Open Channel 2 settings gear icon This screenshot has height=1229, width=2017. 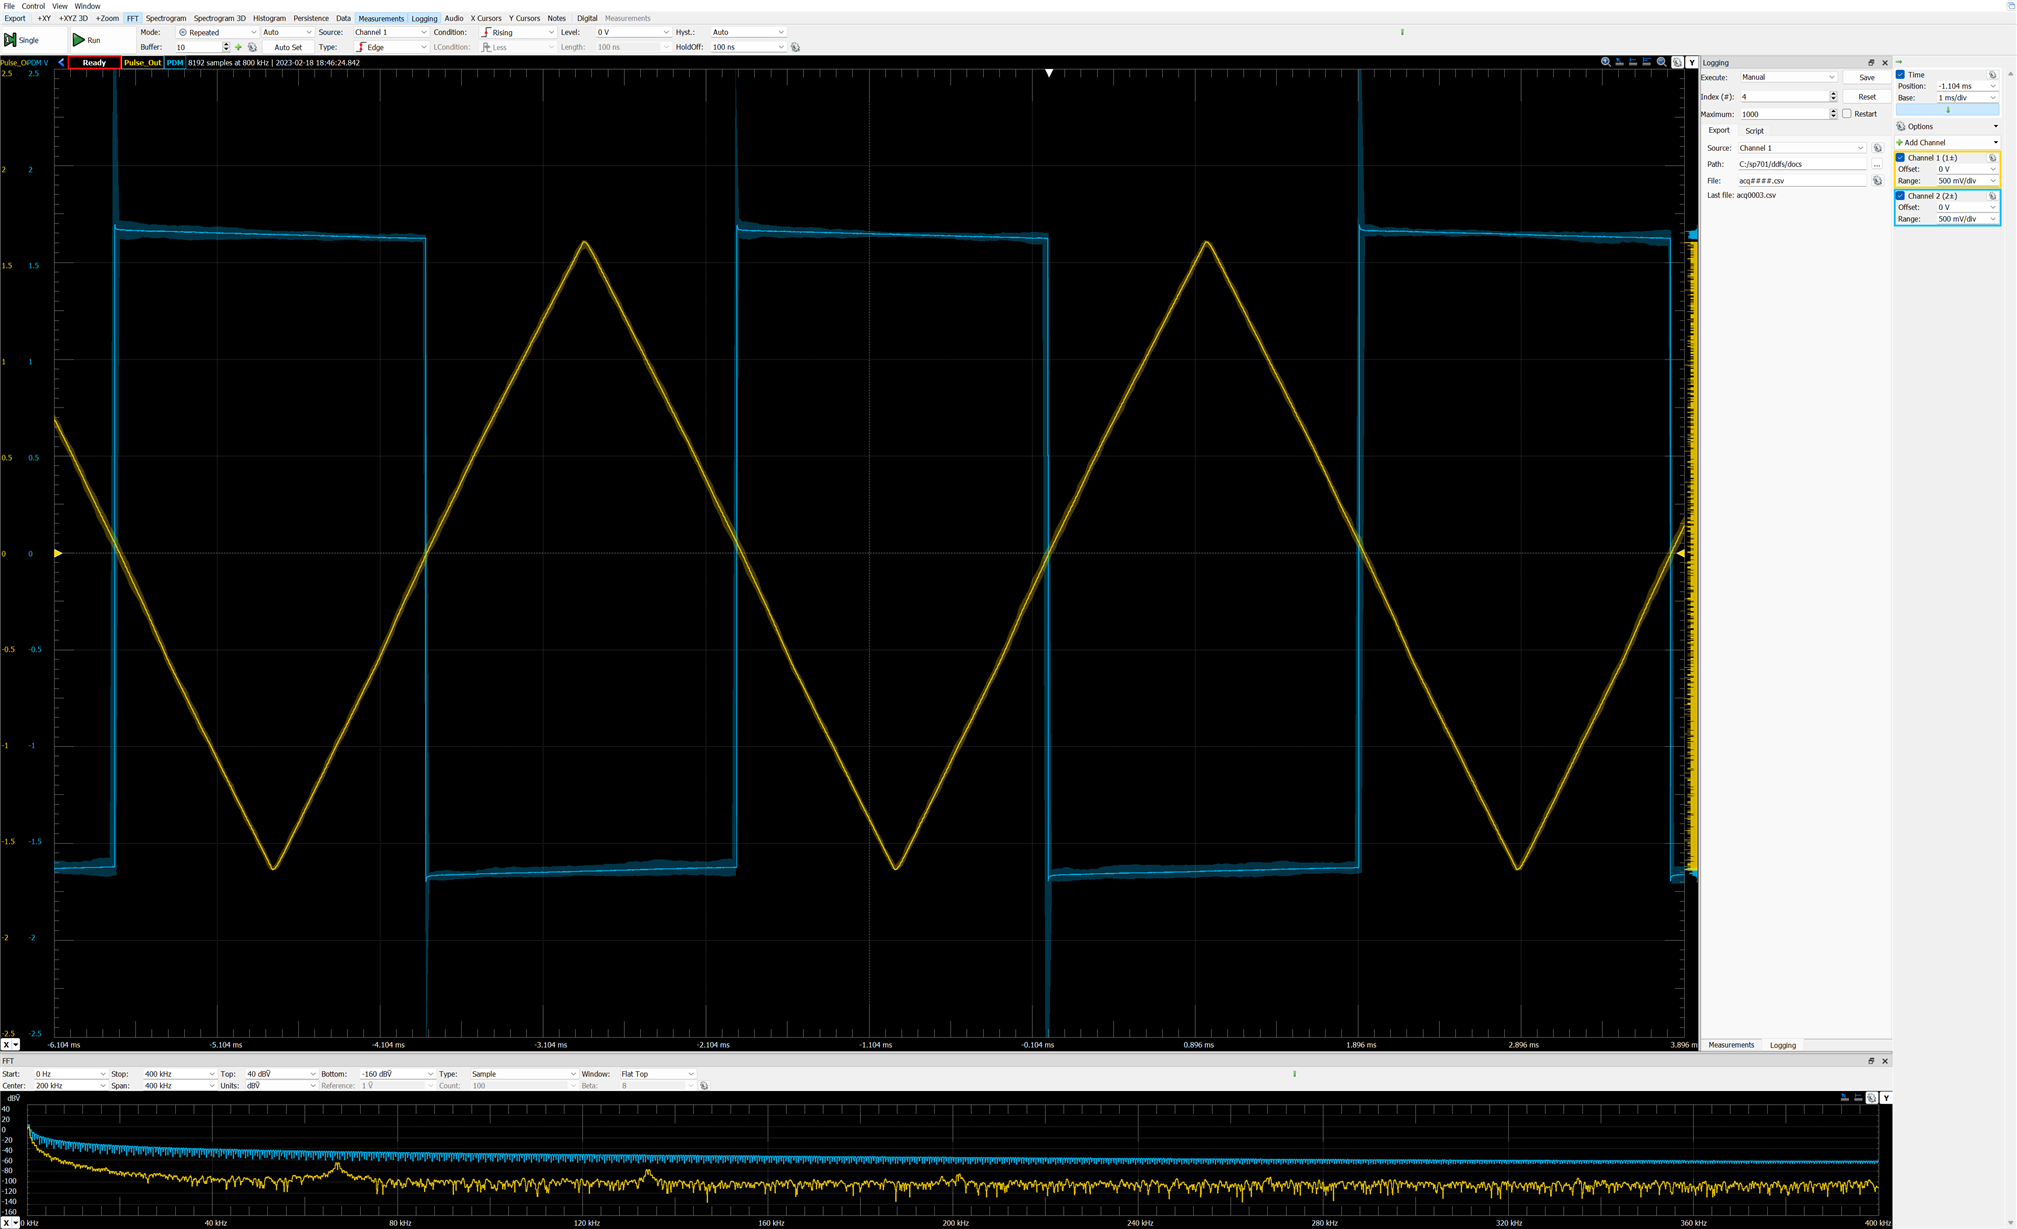click(x=1992, y=196)
